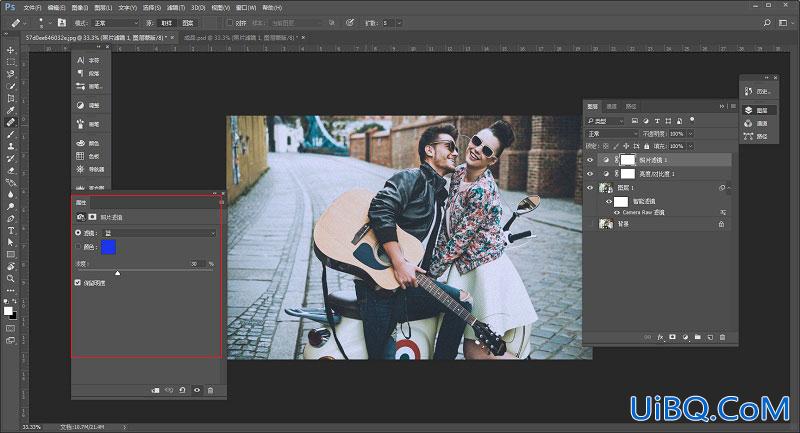Select the Hand tool
This screenshot has height=433, width=800.
coord(11,267)
